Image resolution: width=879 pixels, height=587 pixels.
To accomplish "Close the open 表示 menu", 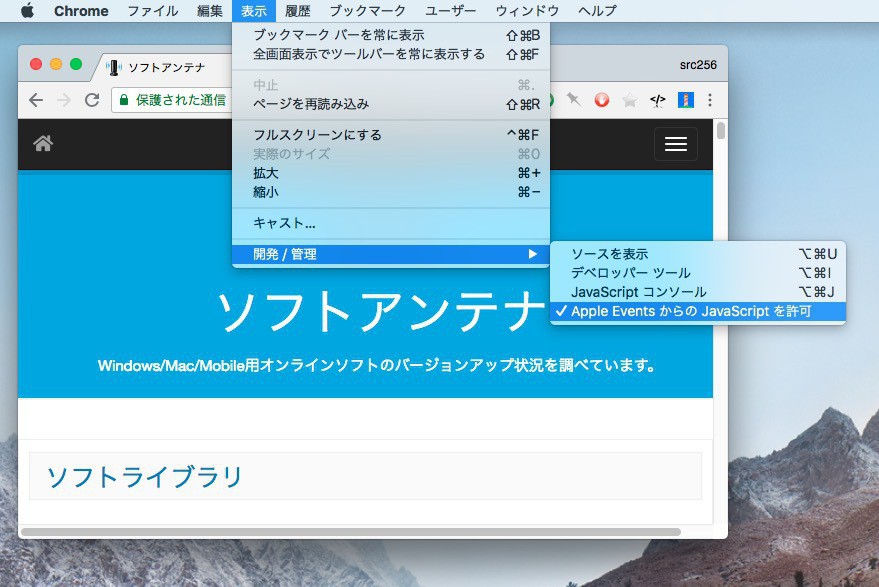I will click(x=253, y=11).
